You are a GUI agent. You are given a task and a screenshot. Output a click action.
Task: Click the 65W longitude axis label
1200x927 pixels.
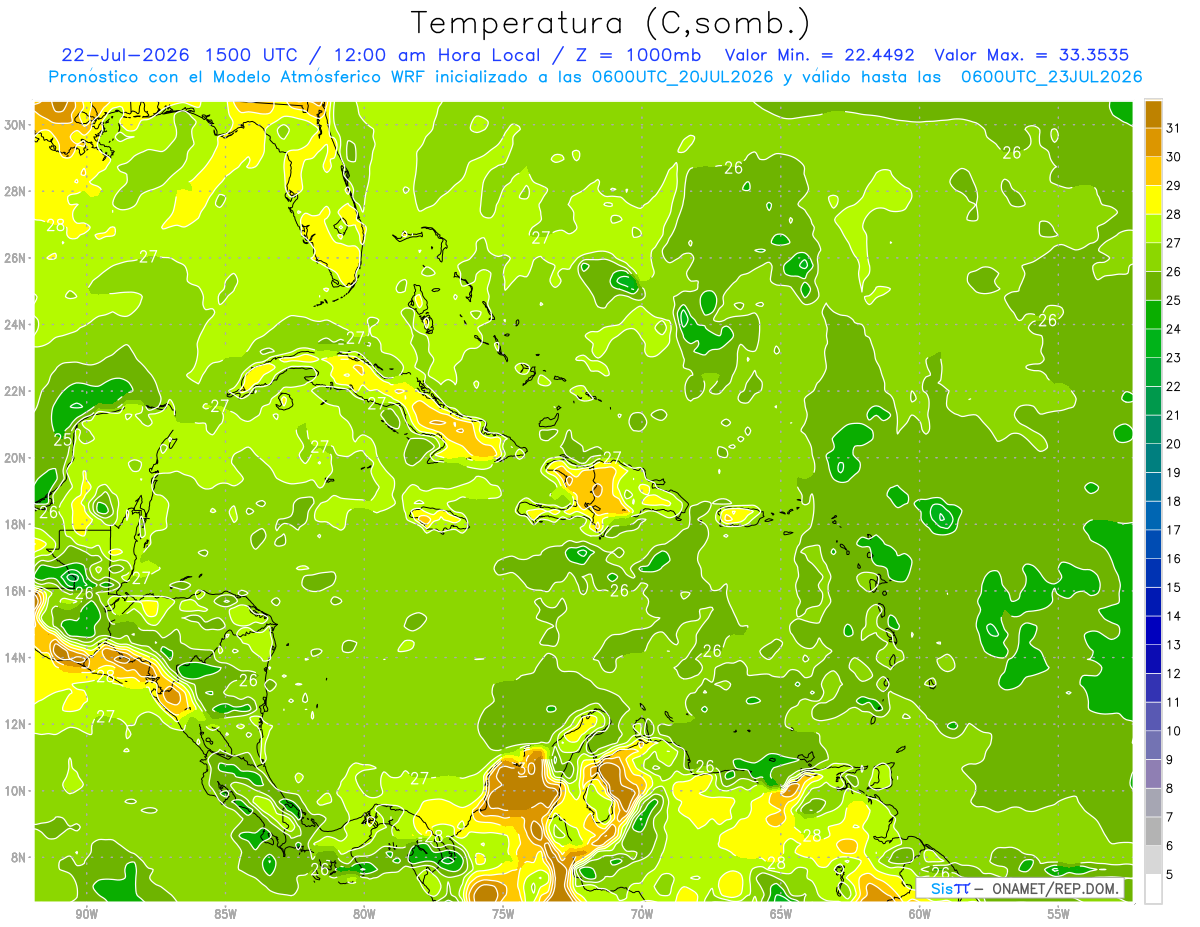pos(781,914)
